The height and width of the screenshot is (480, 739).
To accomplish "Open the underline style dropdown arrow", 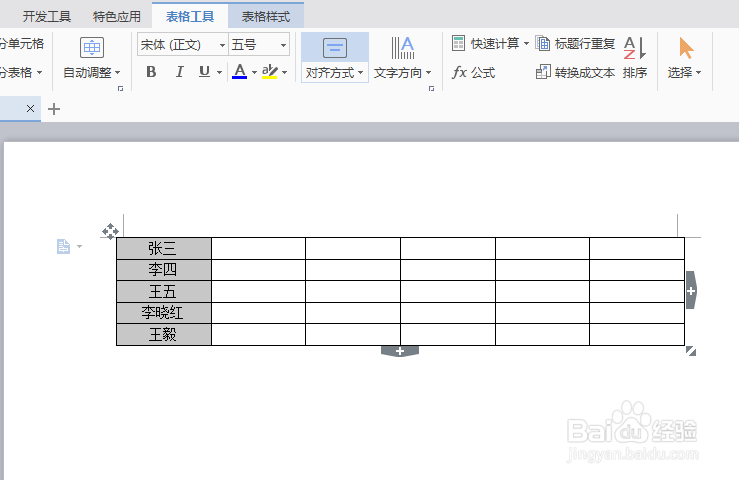I will (x=219, y=72).
